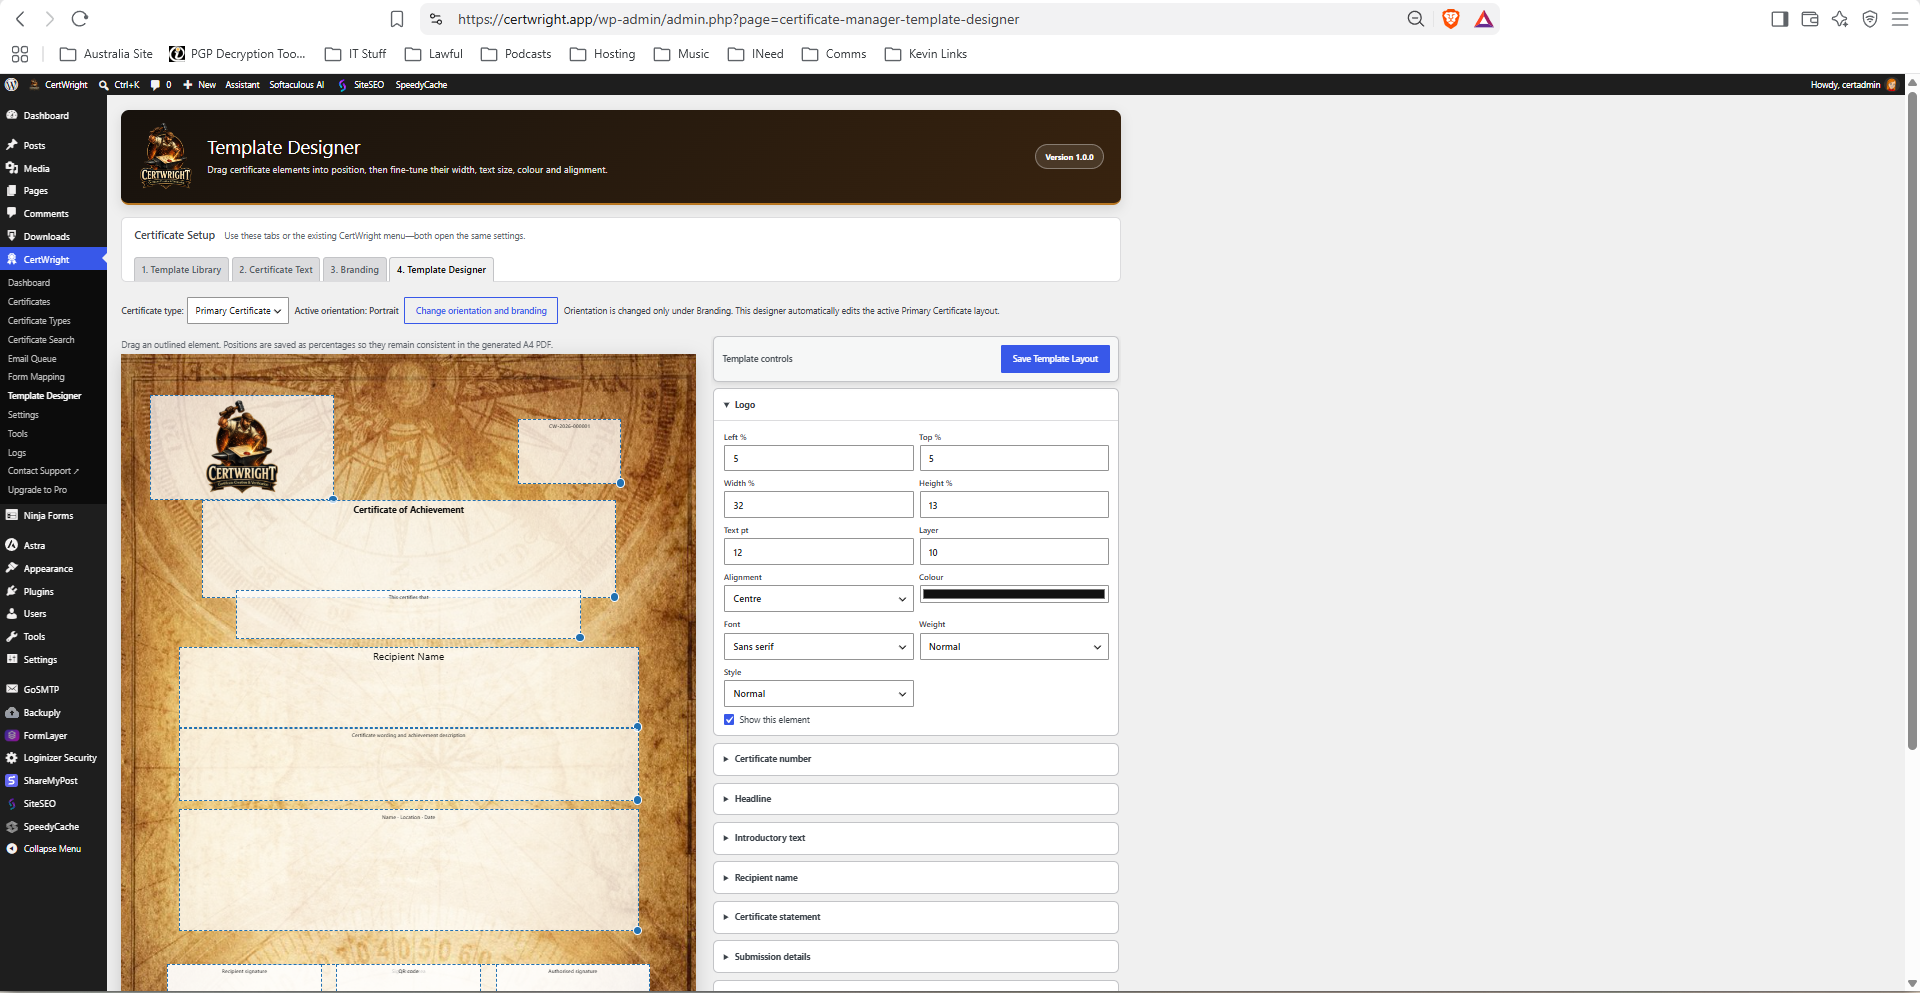Open Contact Support link
Viewport: 1920px width, 993px height.
point(43,471)
